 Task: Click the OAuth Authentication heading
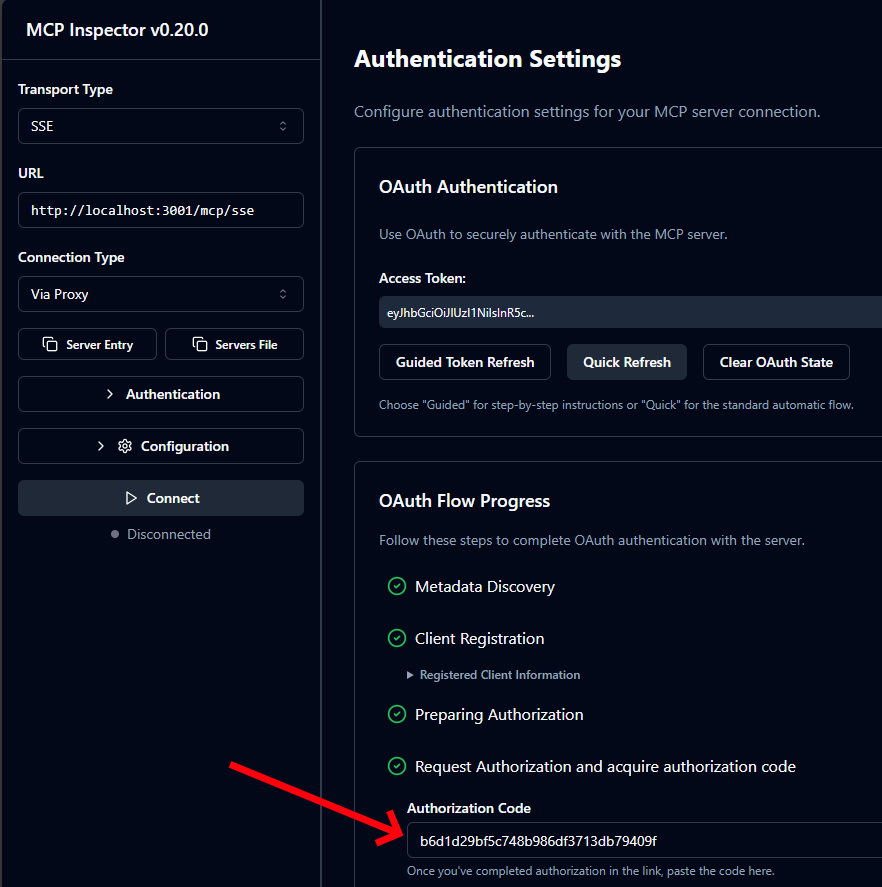pos(468,187)
